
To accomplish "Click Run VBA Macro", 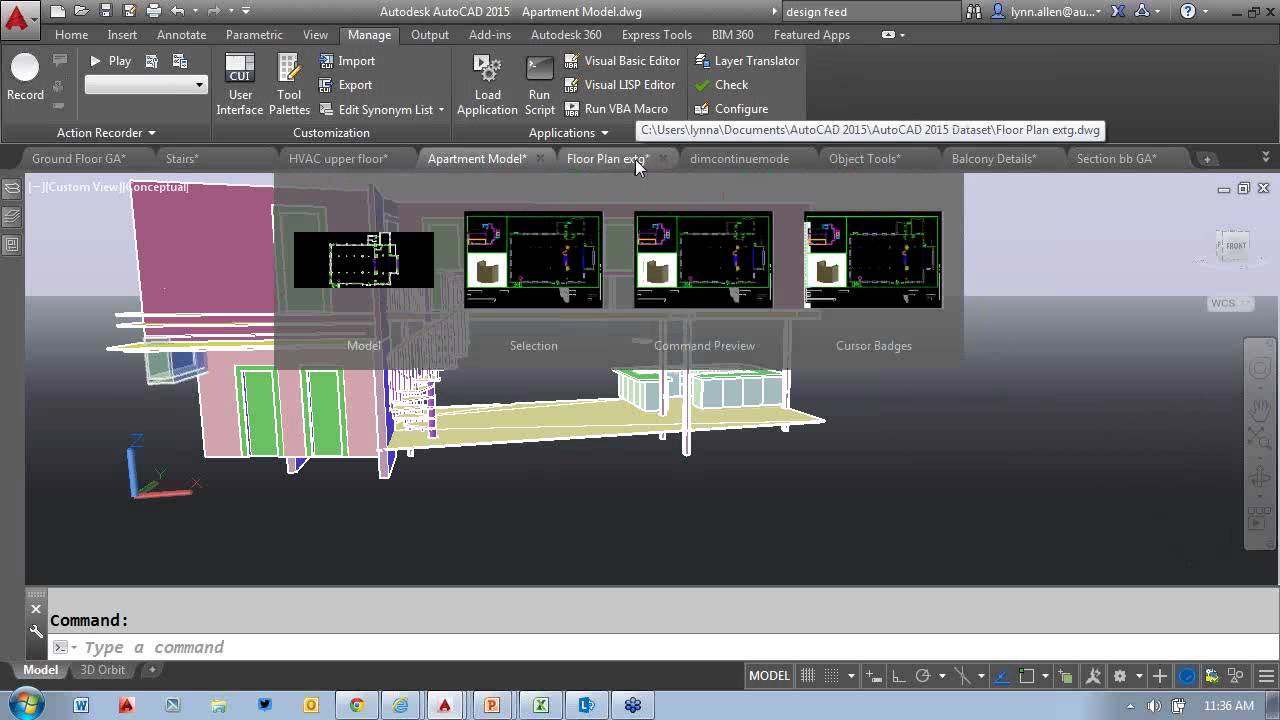I will (x=616, y=109).
